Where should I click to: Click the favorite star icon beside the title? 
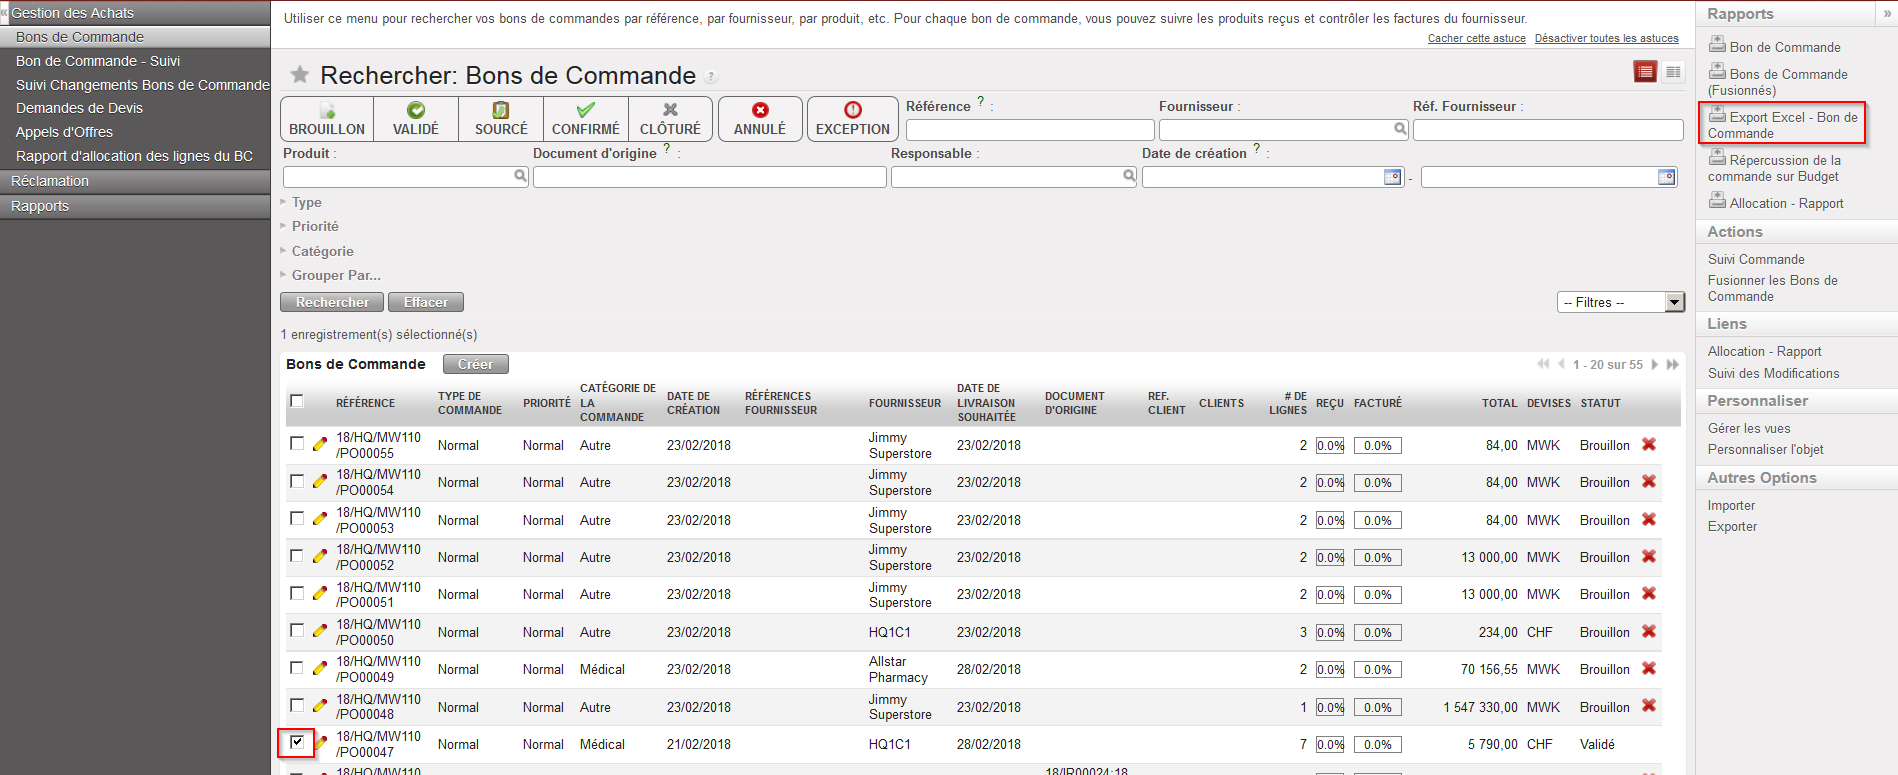(299, 75)
